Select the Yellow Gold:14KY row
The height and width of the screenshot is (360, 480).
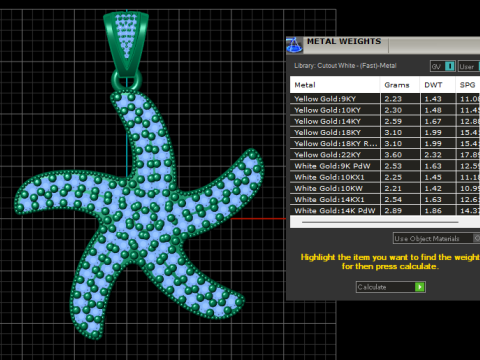click(385, 121)
